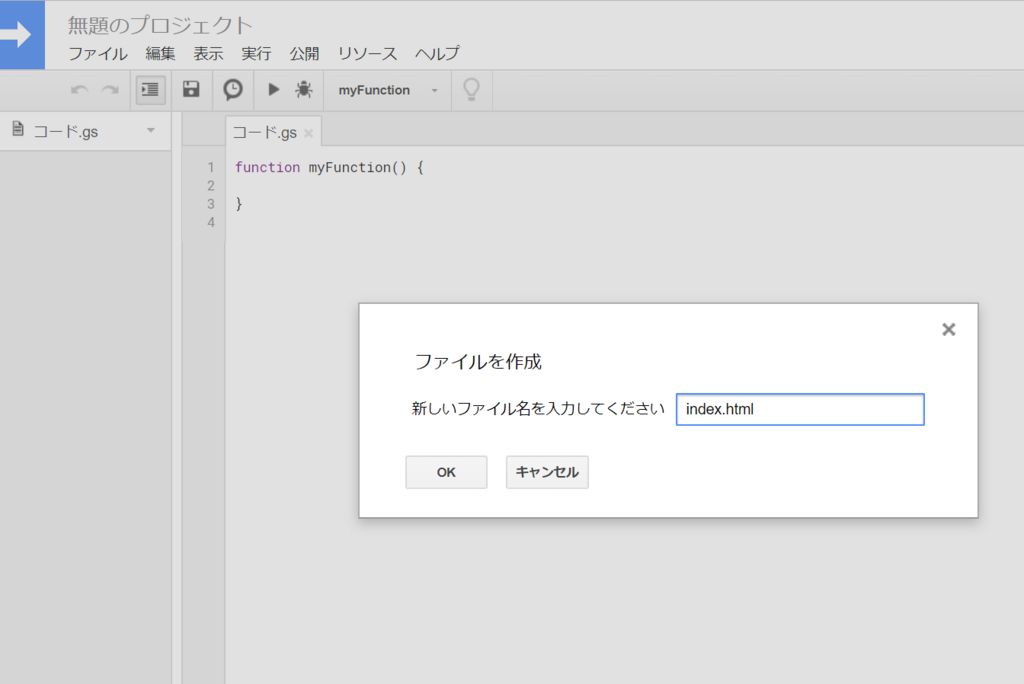Click the new file name input field
The width and height of the screenshot is (1024, 684).
click(800, 410)
